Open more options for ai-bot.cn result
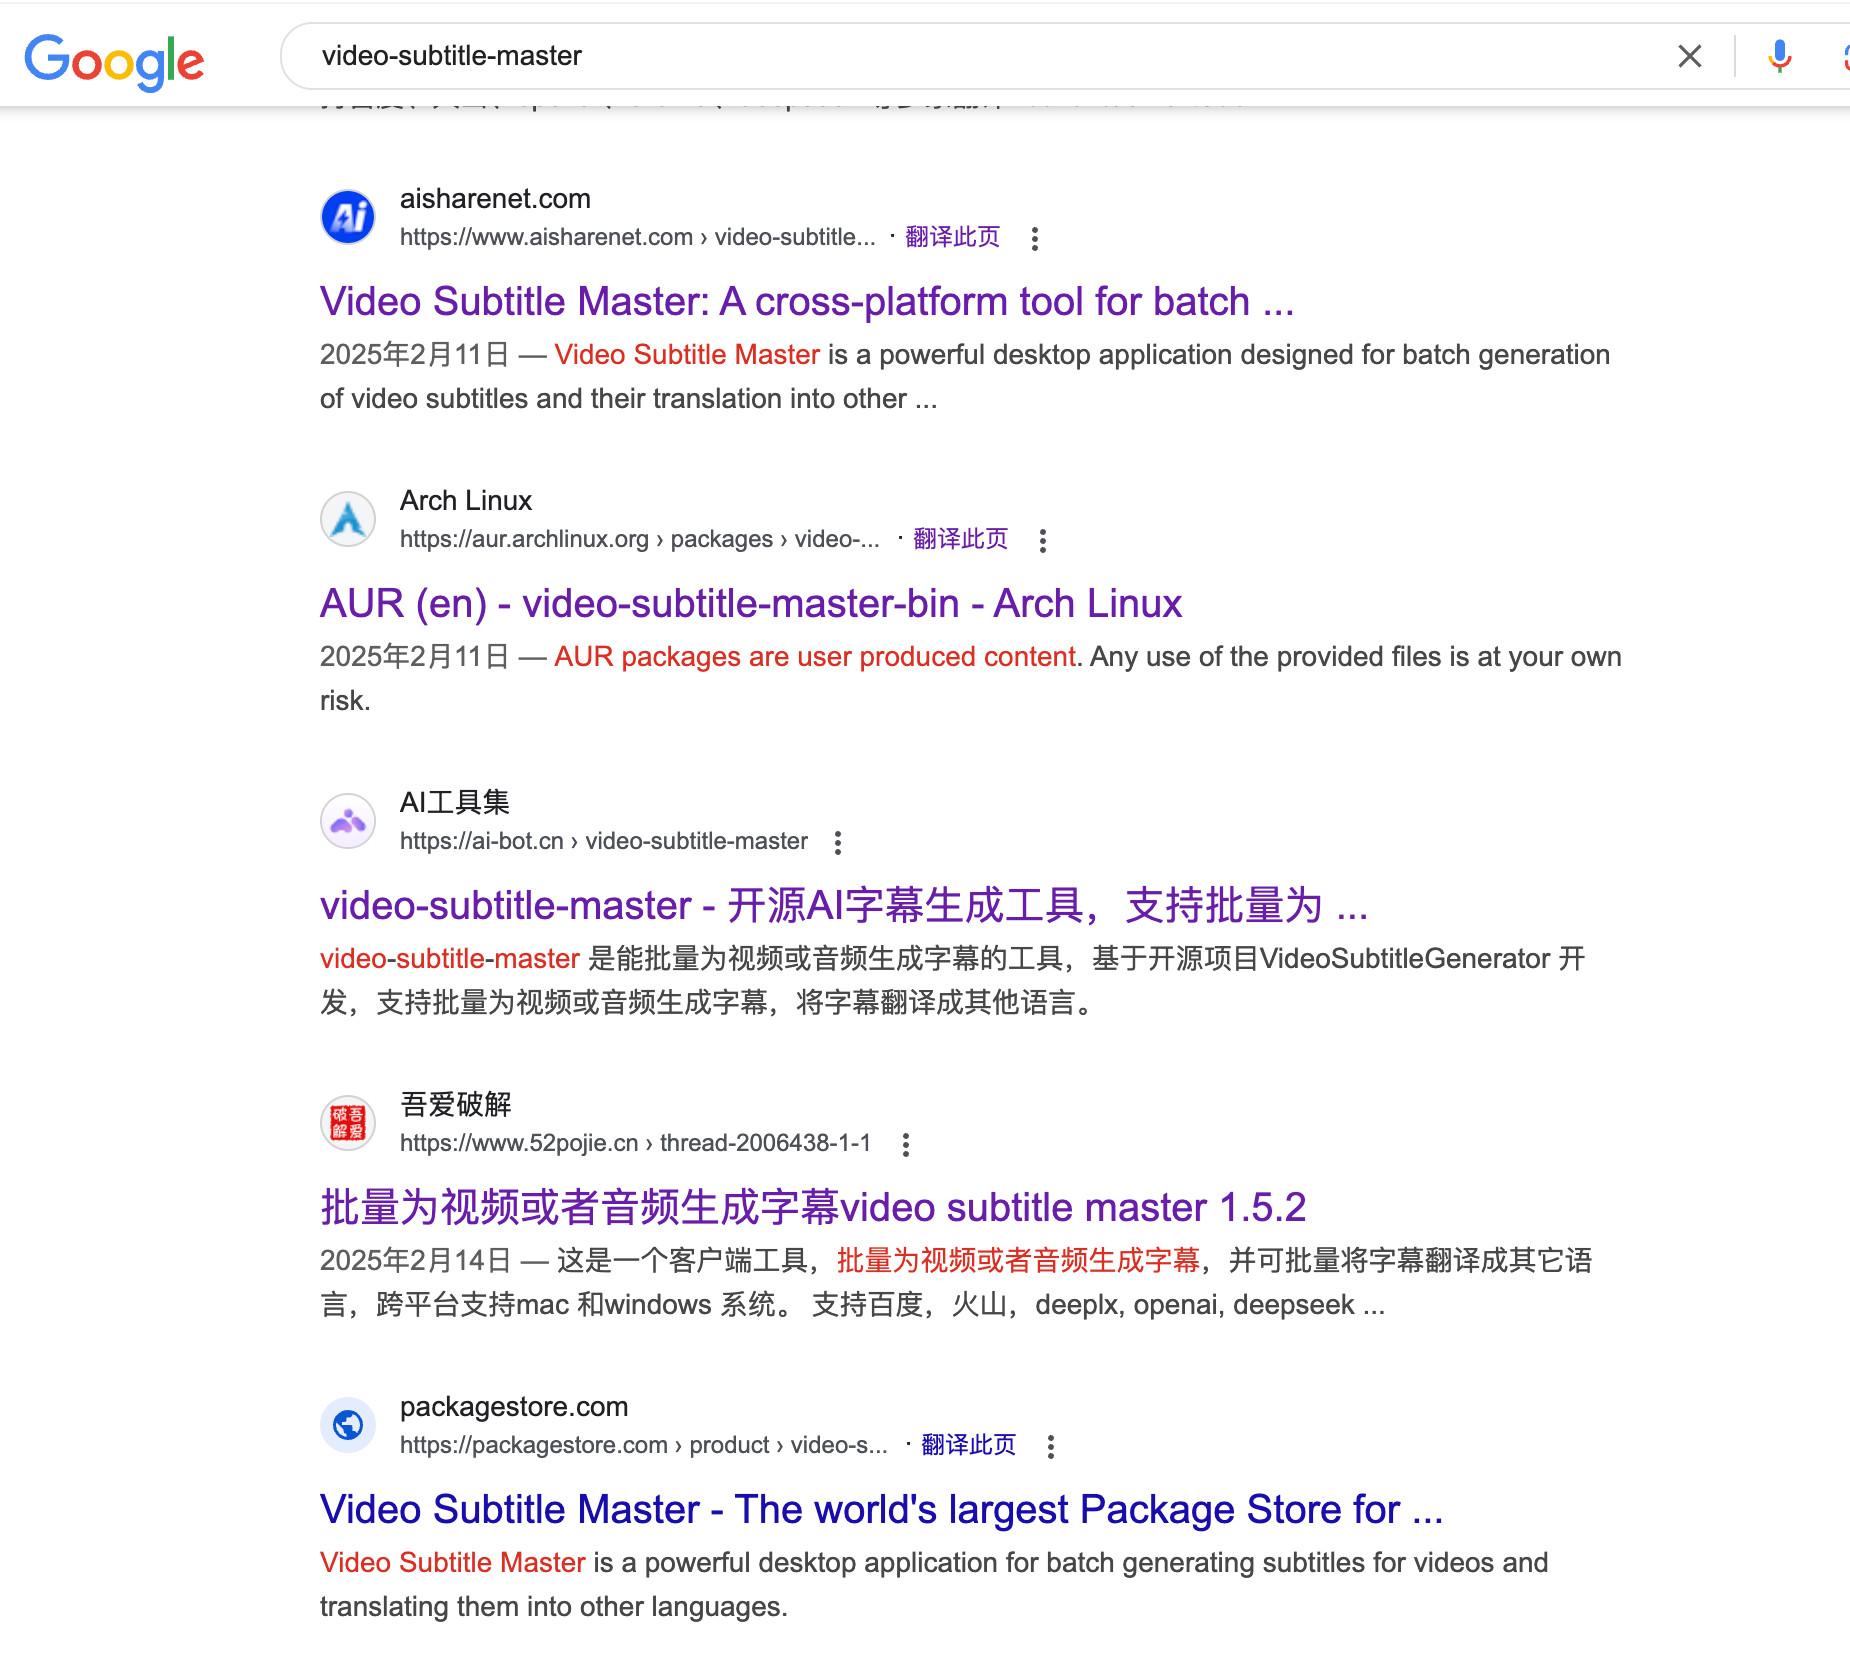Viewport: 1850px width, 1674px height. [x=838, y=842]
